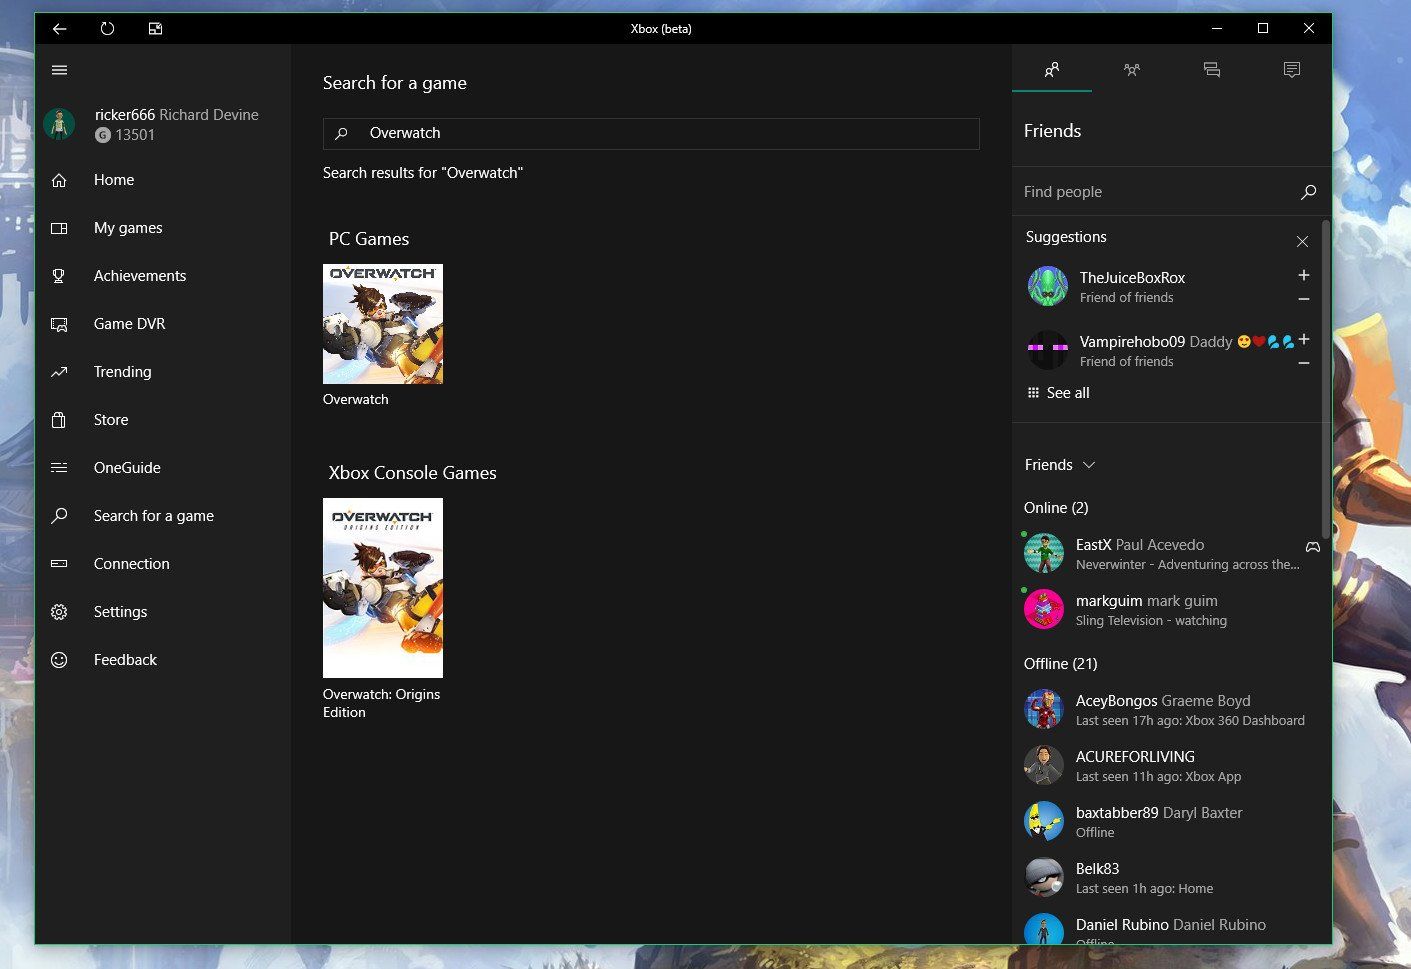
Task: Open the Achievements section from sidebar
Action: [x=140, y=275]
